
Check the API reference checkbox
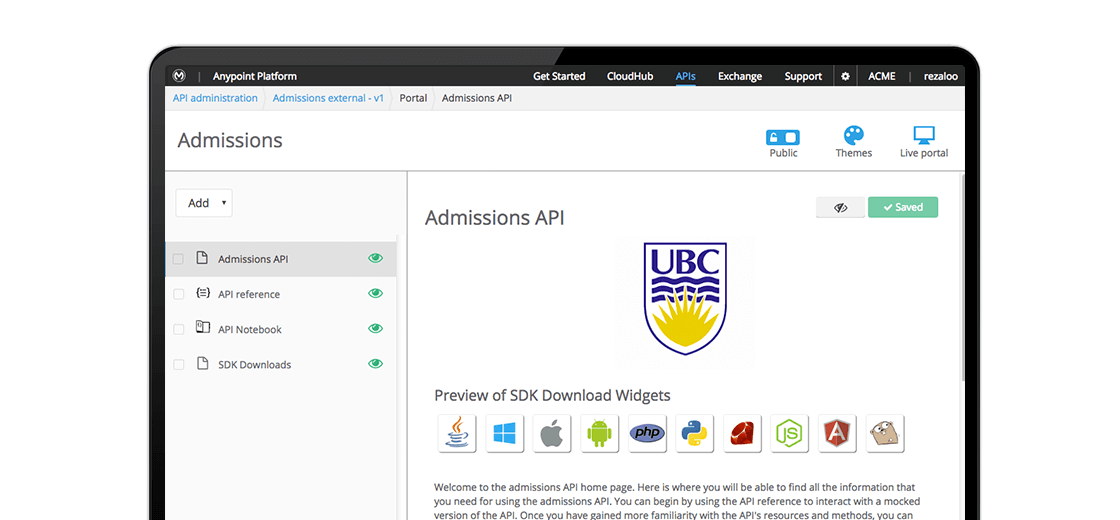click(x=179, y=294)
